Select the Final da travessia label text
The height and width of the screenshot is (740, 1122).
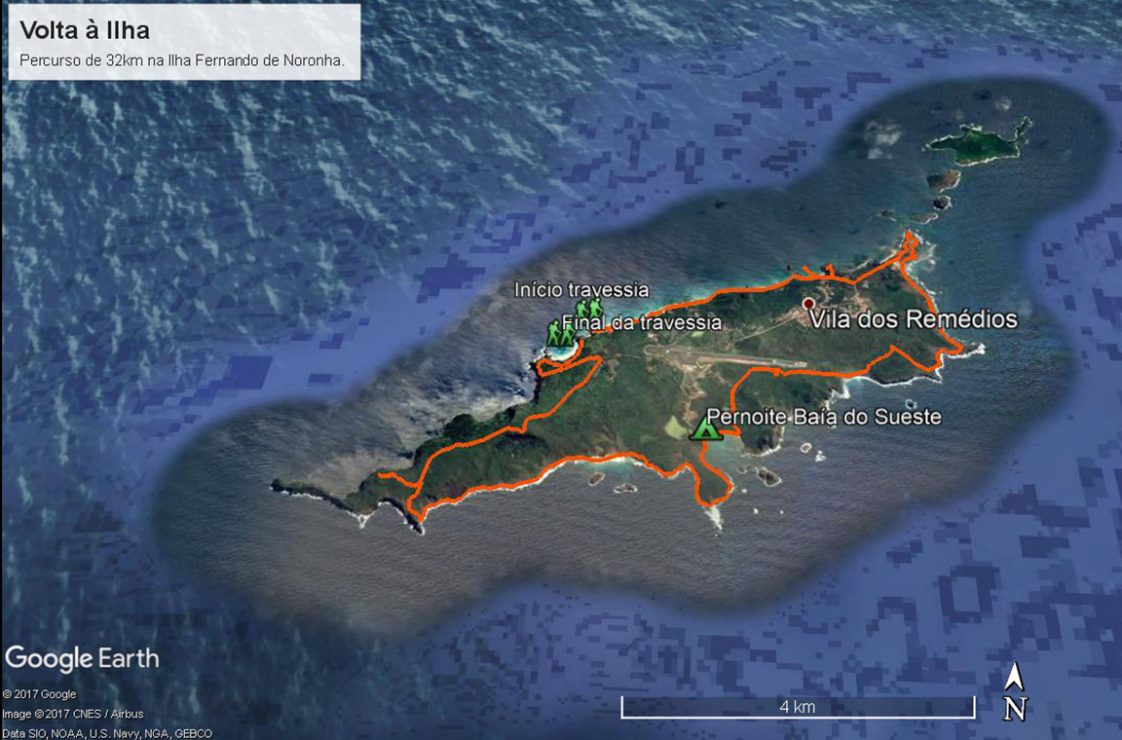642,322
